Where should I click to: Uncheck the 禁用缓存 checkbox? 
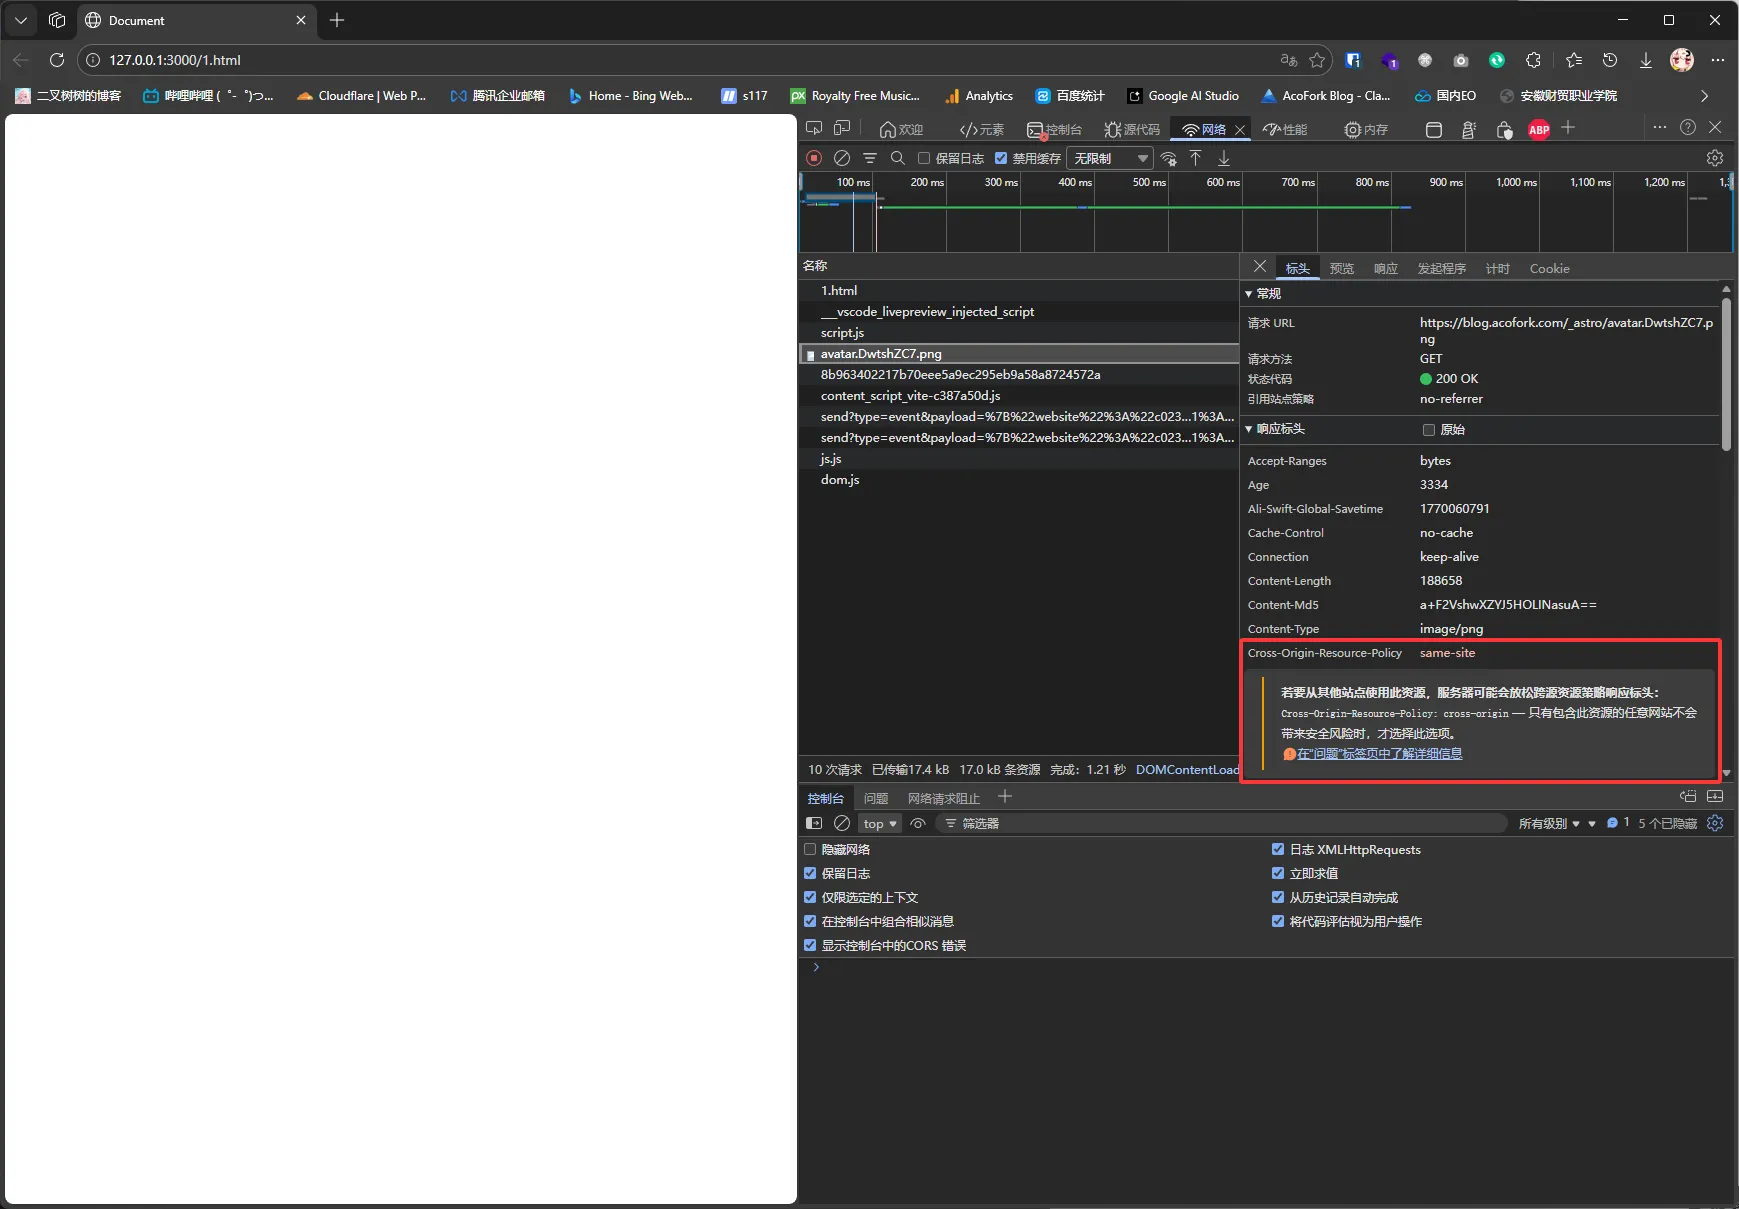point(1001,158)
